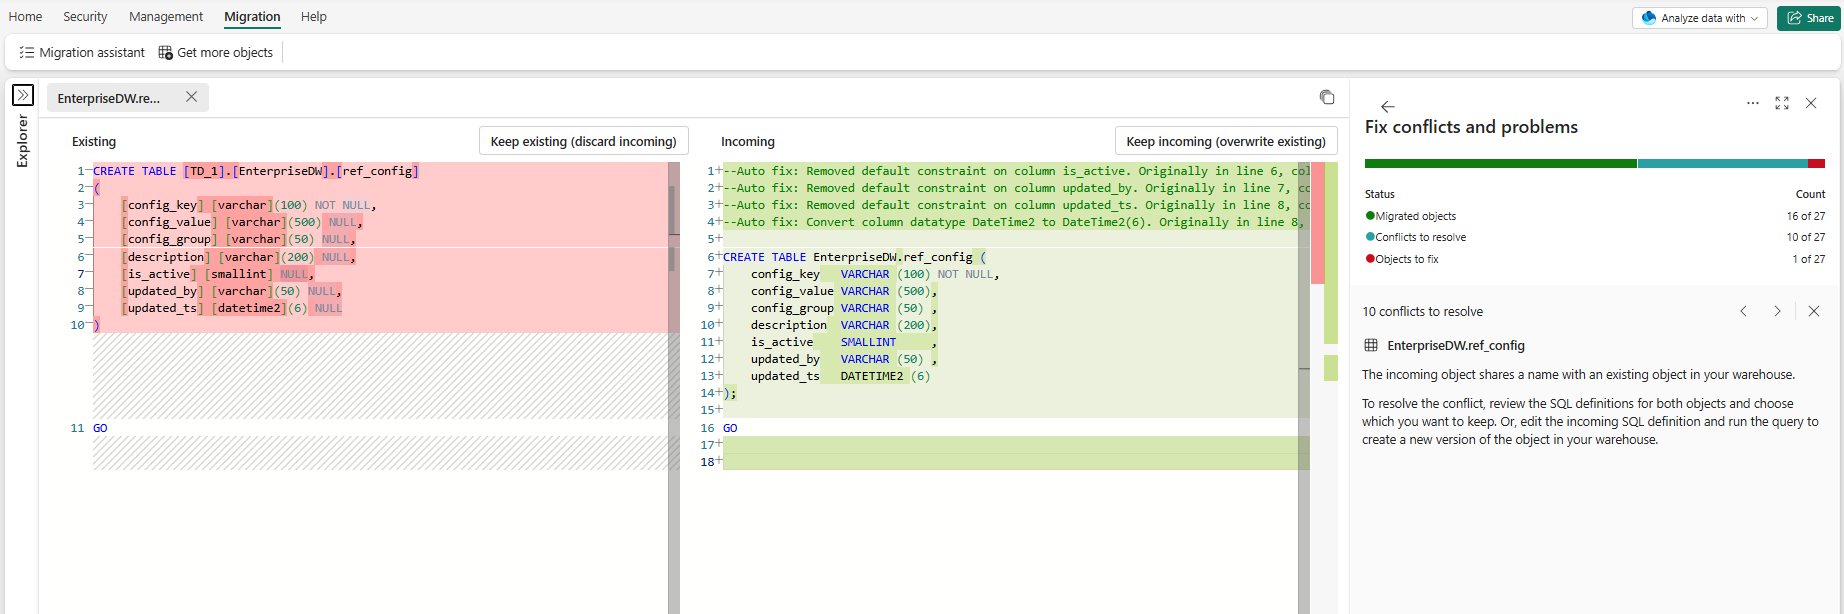Click the updated_ts DATETIME2 line in Incoming

[840, 376]
